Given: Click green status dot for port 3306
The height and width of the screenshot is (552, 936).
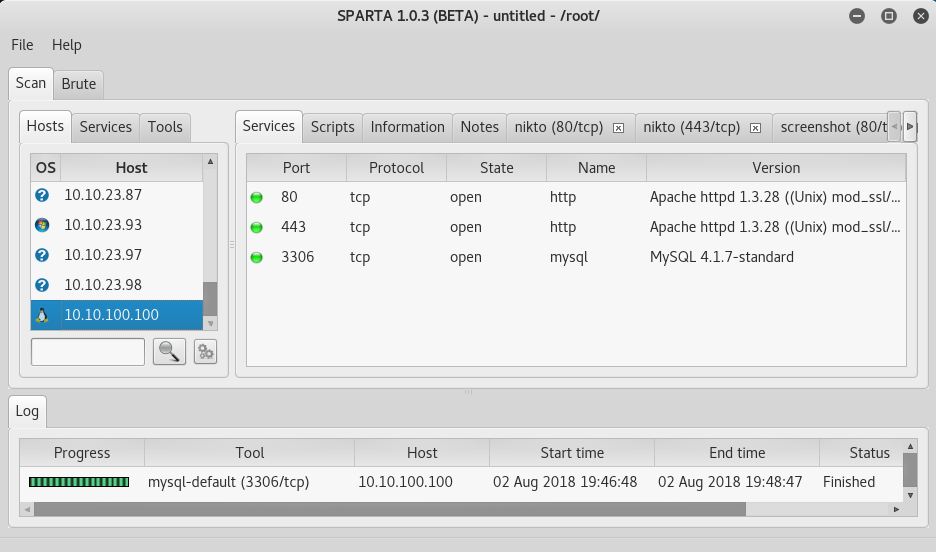Looking at the screenshot, I should pyautogui.click(x=257, y=257).
